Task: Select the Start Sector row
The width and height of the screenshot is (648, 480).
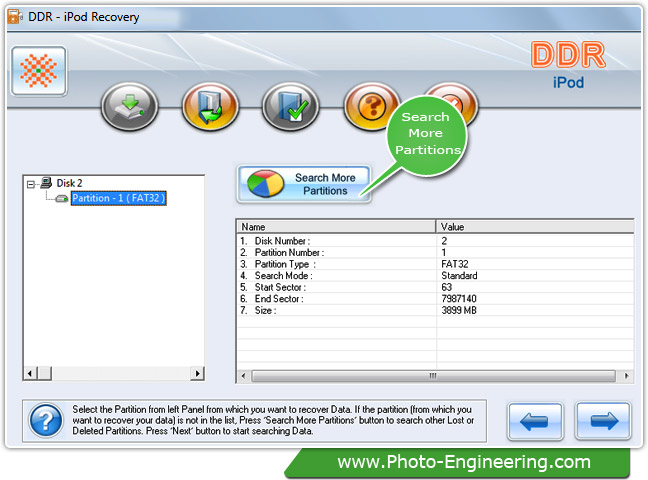Action: pos(436,287)
